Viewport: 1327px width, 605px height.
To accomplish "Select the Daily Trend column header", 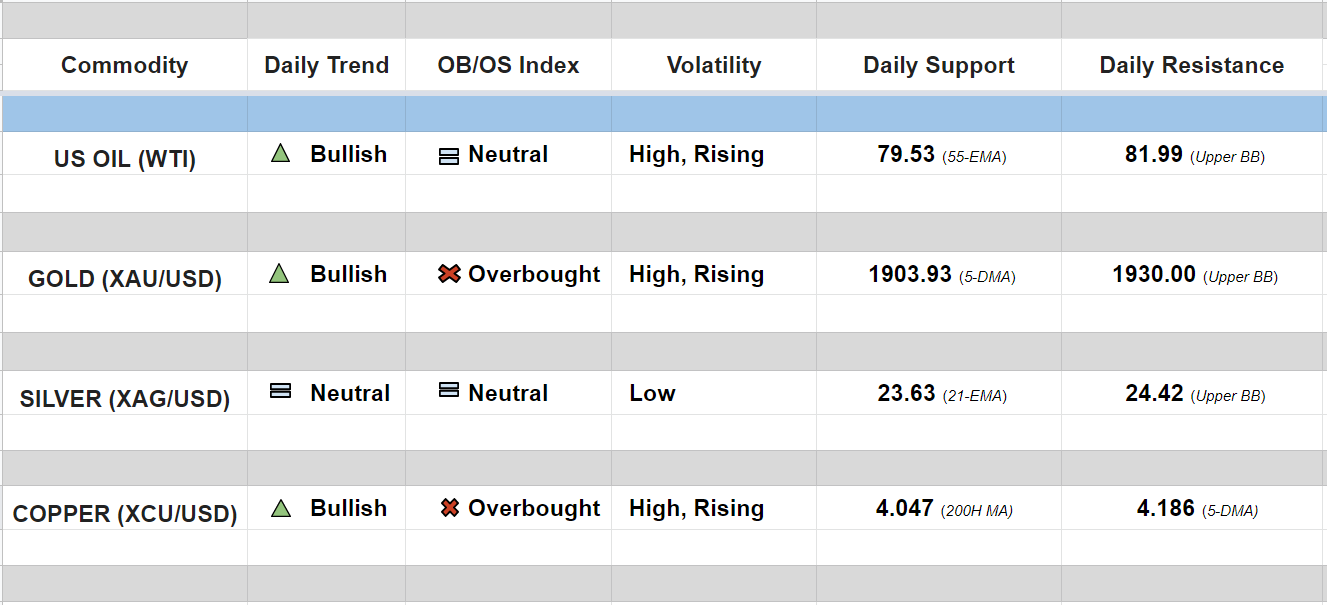I will 326,66.
